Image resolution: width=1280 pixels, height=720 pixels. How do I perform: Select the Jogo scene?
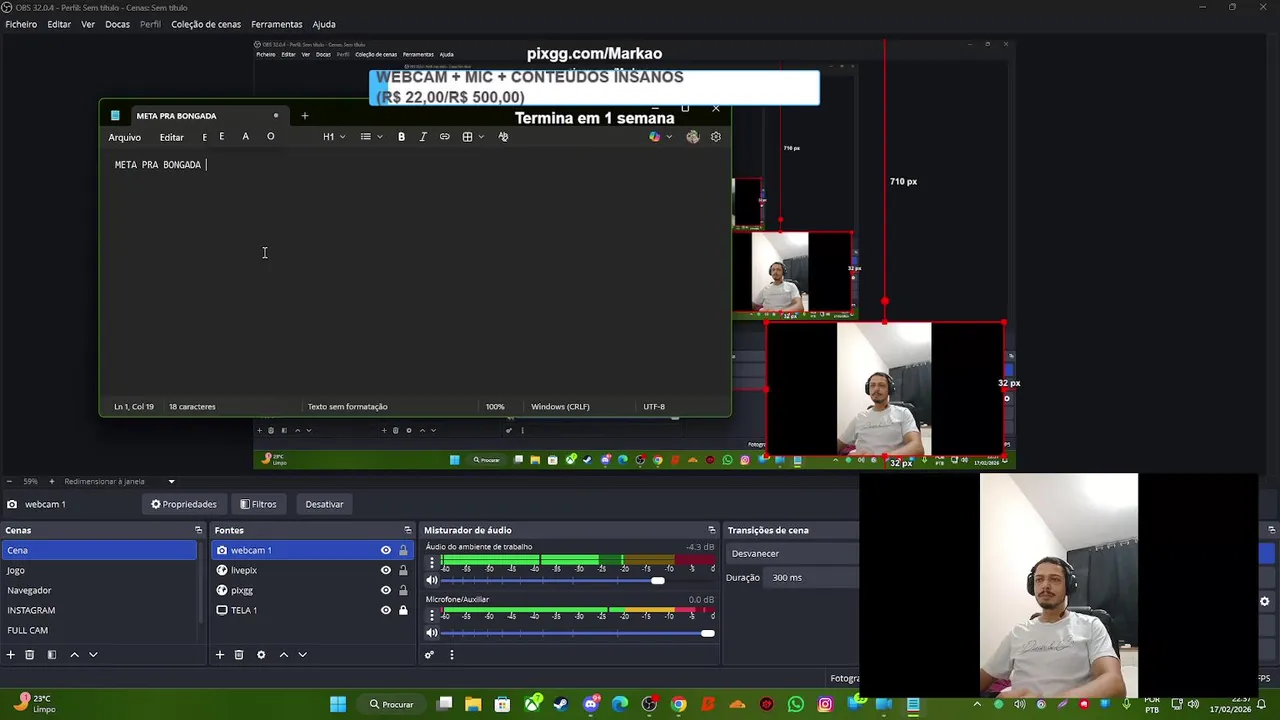click(99, 570)
